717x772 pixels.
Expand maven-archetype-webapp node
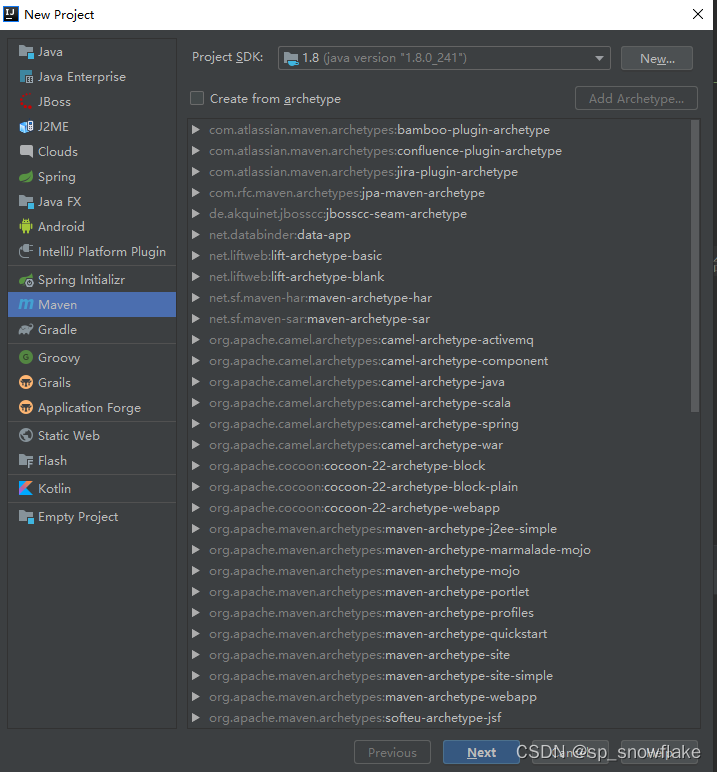click(x=196, y=697)
